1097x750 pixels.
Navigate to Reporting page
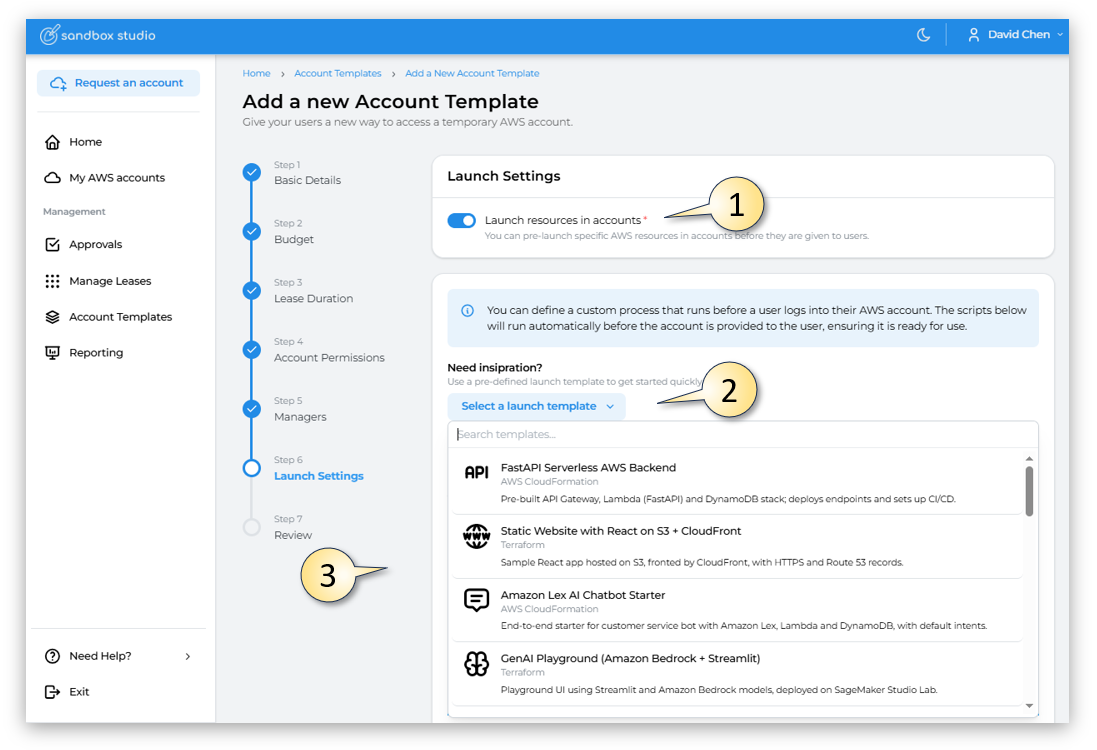(96, 353)
